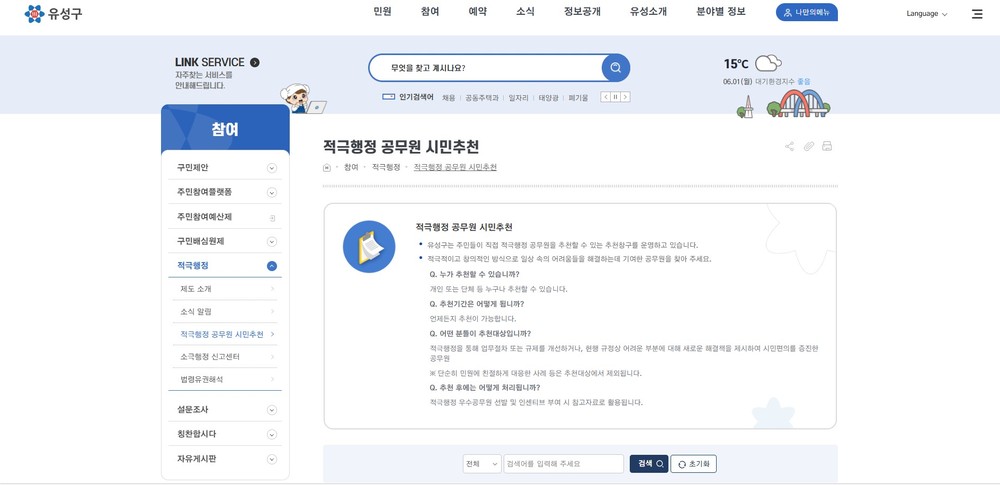Show previous popular search keyword
This screenshot has height=485, width=1000.
click(x=605, y=97)
